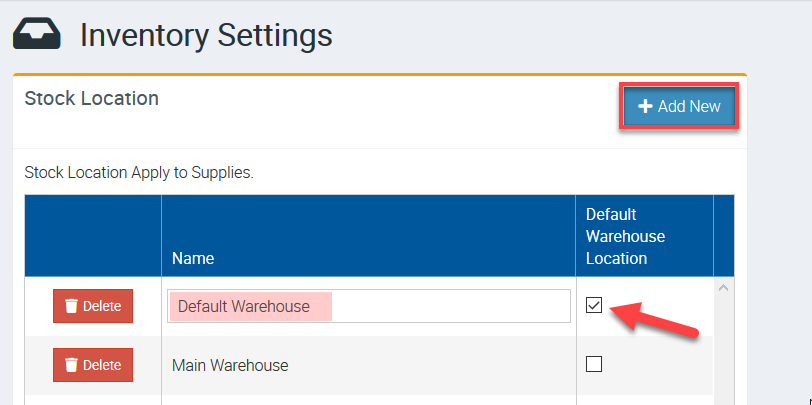
Task: Click the blank header cell above the scrollbar
Action: 724,236
